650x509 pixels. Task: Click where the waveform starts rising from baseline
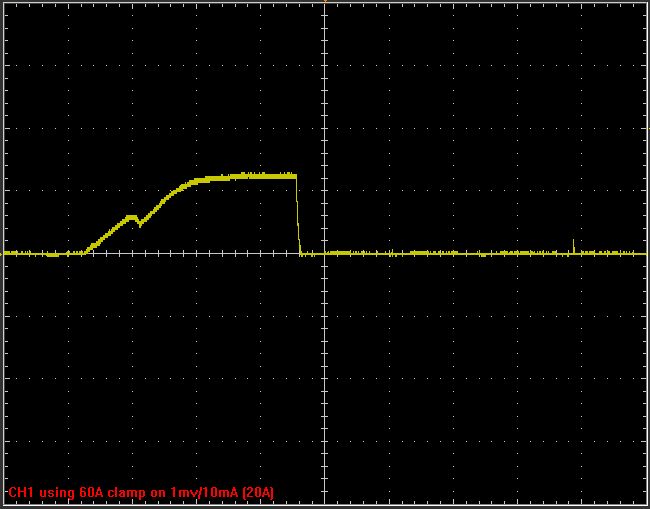coord(84,252)
